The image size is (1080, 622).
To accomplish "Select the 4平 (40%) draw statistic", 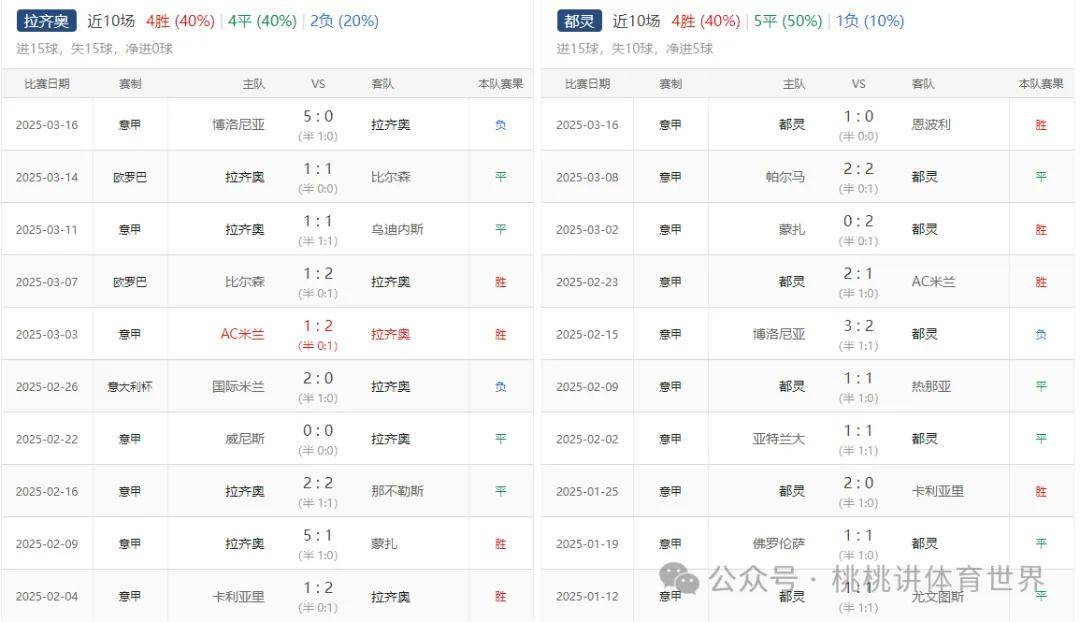I will [262, 21].
